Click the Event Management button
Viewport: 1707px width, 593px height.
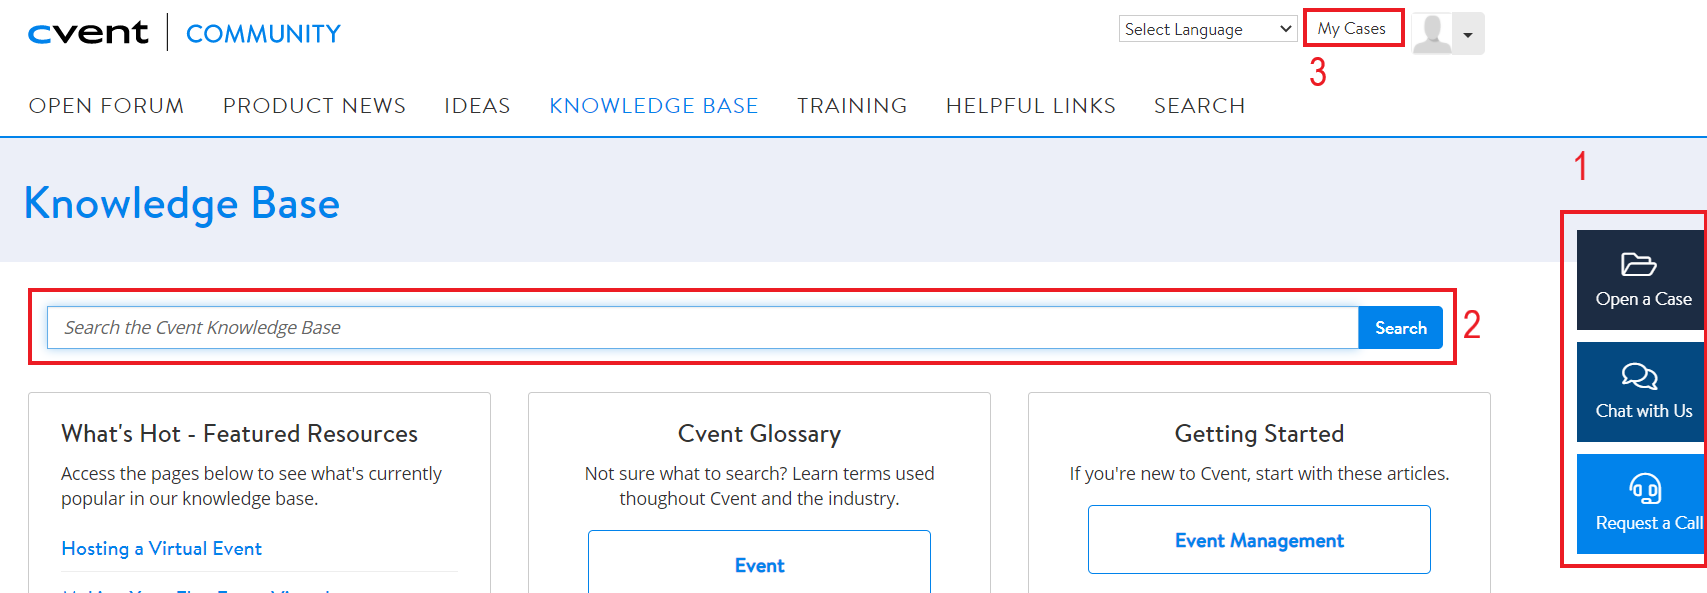click(1259, 540)
